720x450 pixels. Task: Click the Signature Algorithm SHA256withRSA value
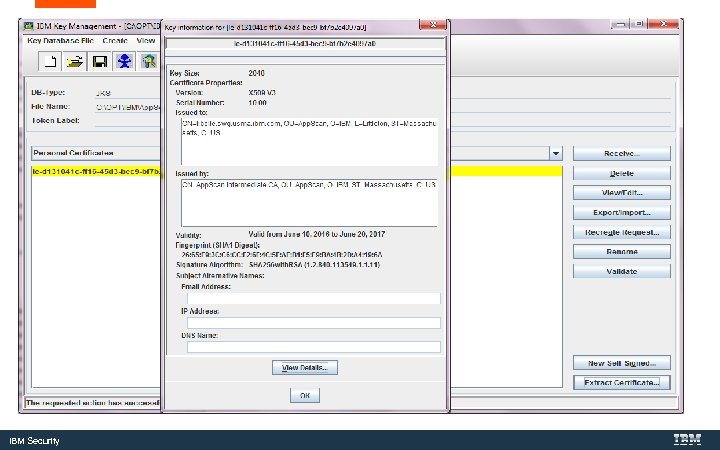[315, 265]
